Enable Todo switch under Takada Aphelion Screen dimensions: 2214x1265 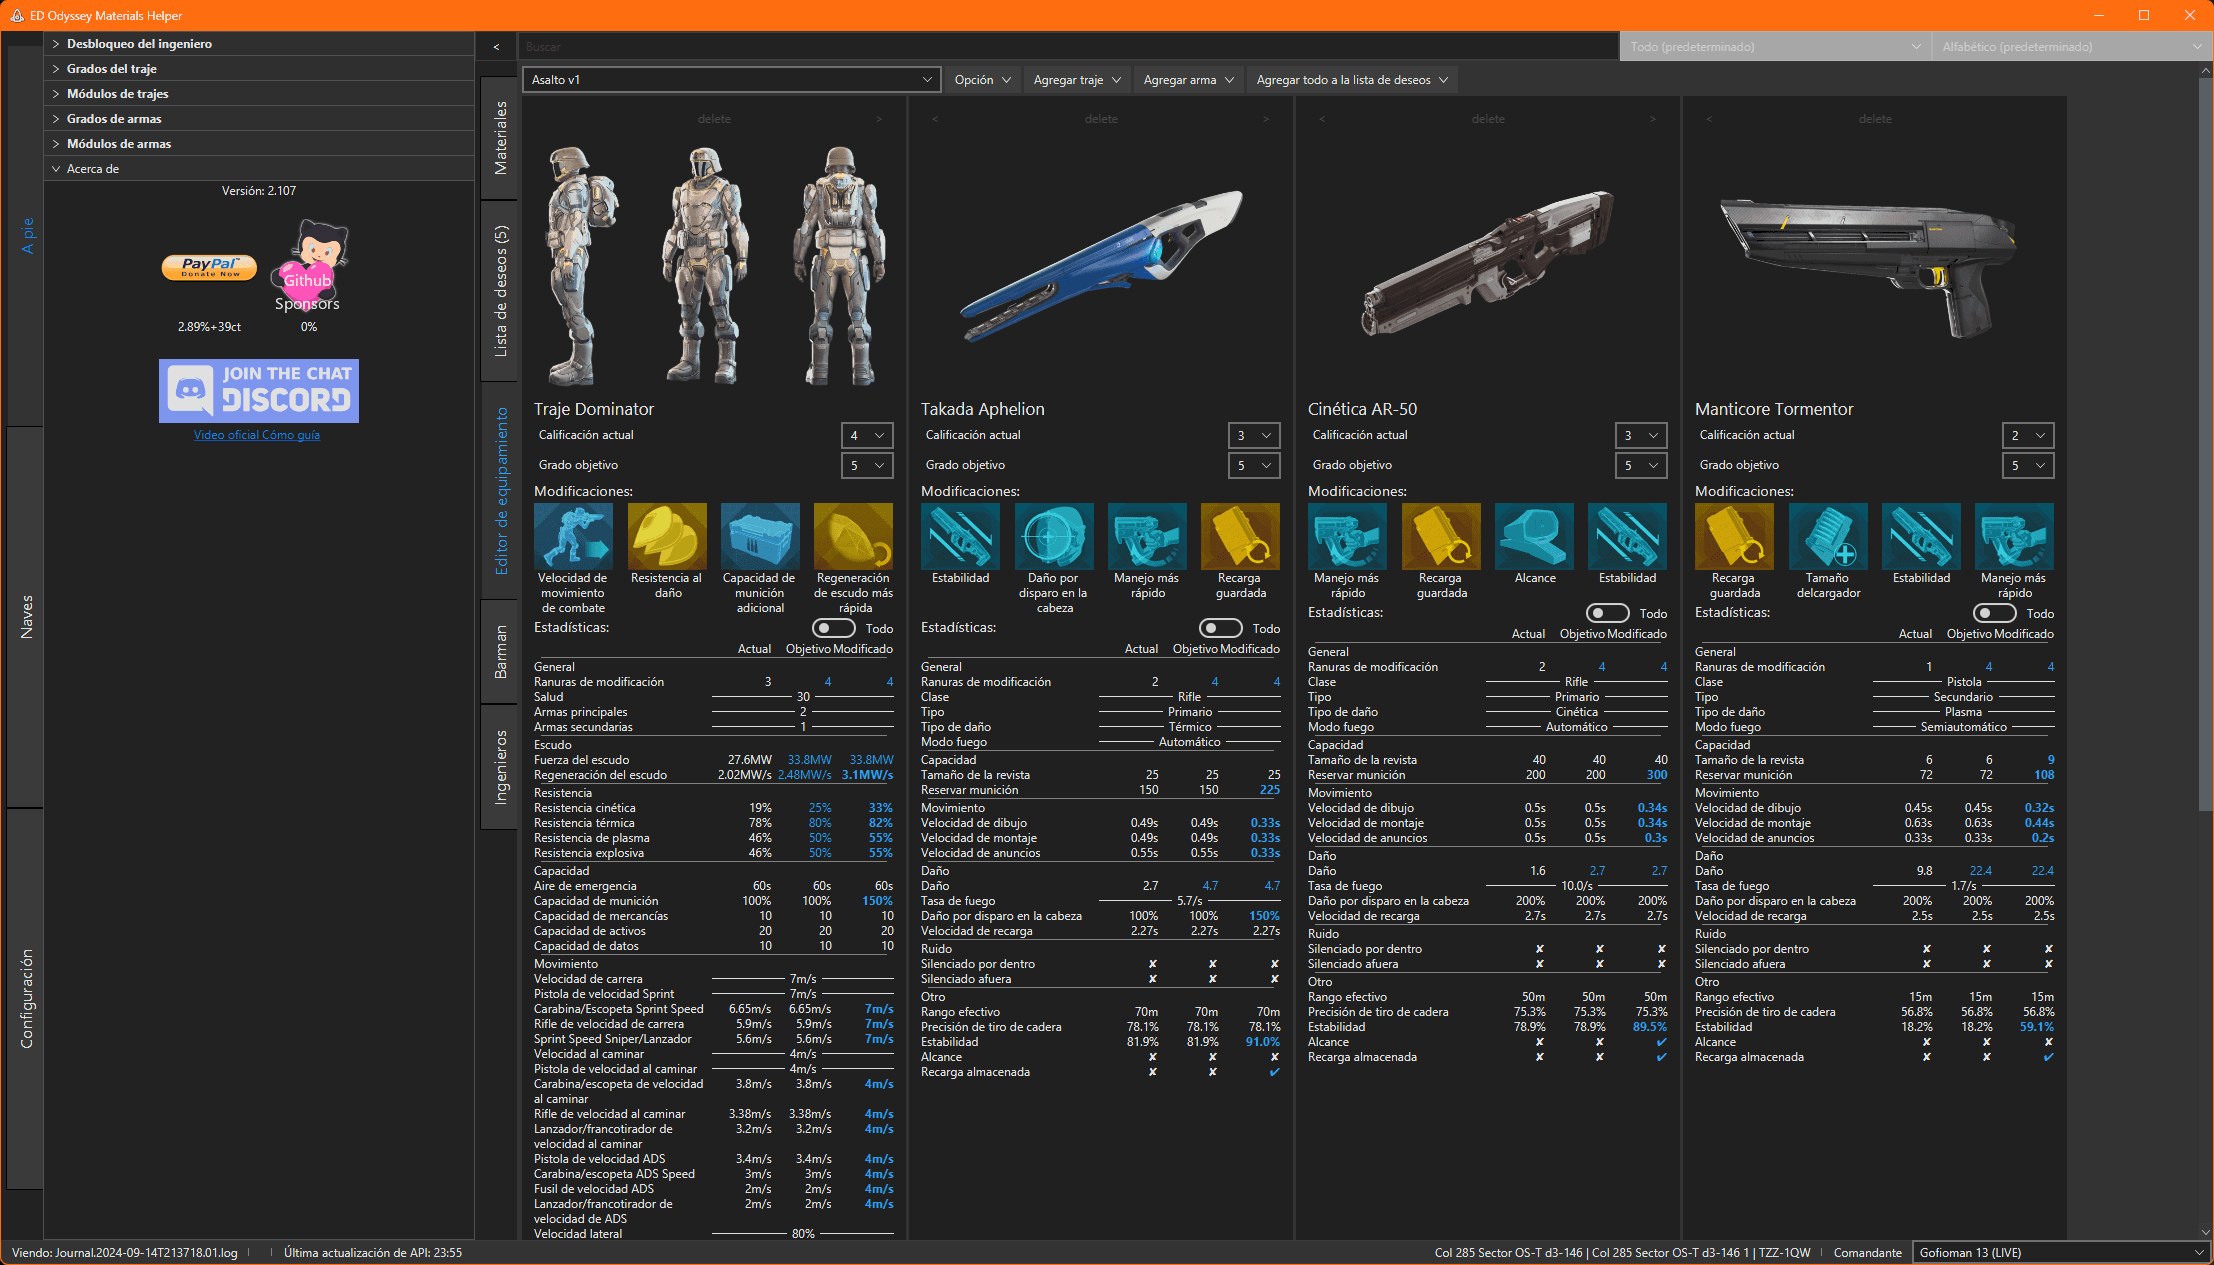[x=1220, y=628]
